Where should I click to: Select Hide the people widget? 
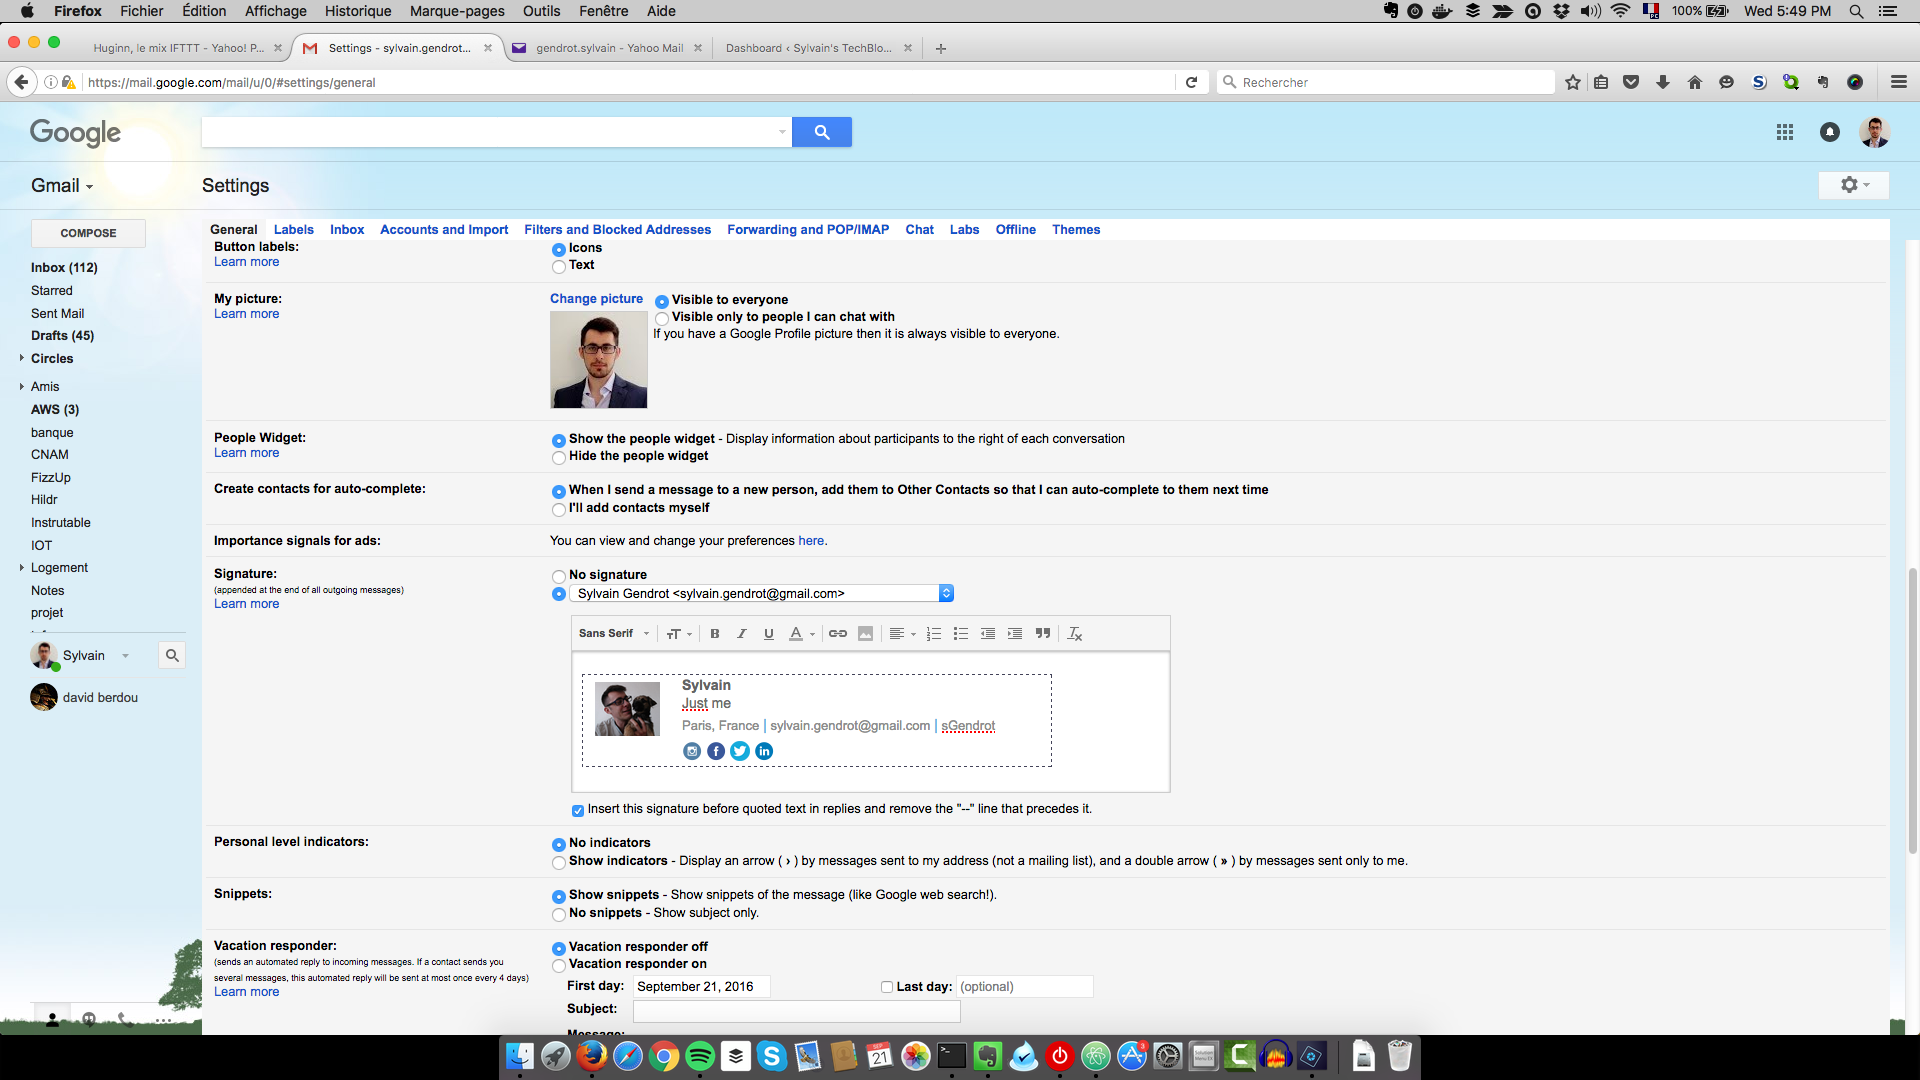[x=559, y=458]
